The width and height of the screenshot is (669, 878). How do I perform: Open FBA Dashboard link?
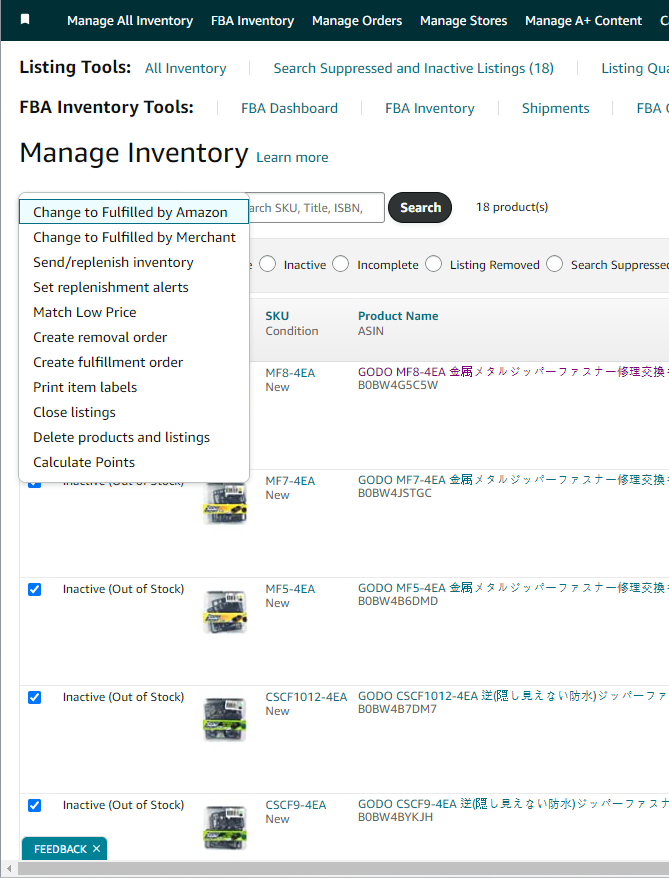tap(289, 108)
